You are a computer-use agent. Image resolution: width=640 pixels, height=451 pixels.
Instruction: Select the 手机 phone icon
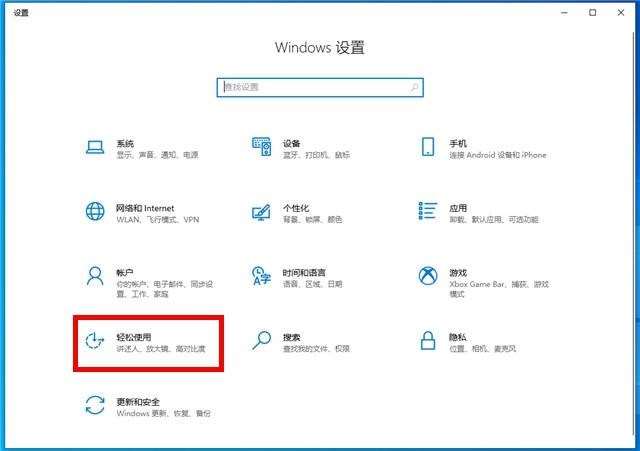click(x=428, y=148)
